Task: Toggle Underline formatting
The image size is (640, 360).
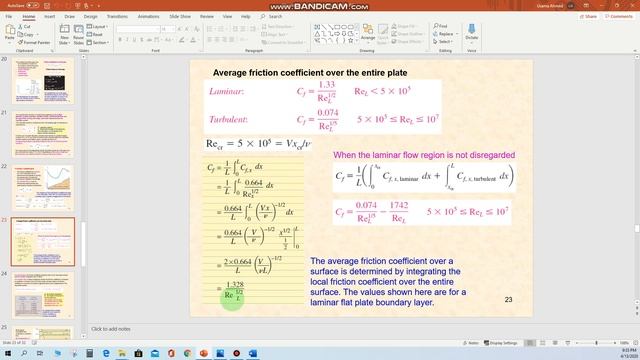Action: 135,40
